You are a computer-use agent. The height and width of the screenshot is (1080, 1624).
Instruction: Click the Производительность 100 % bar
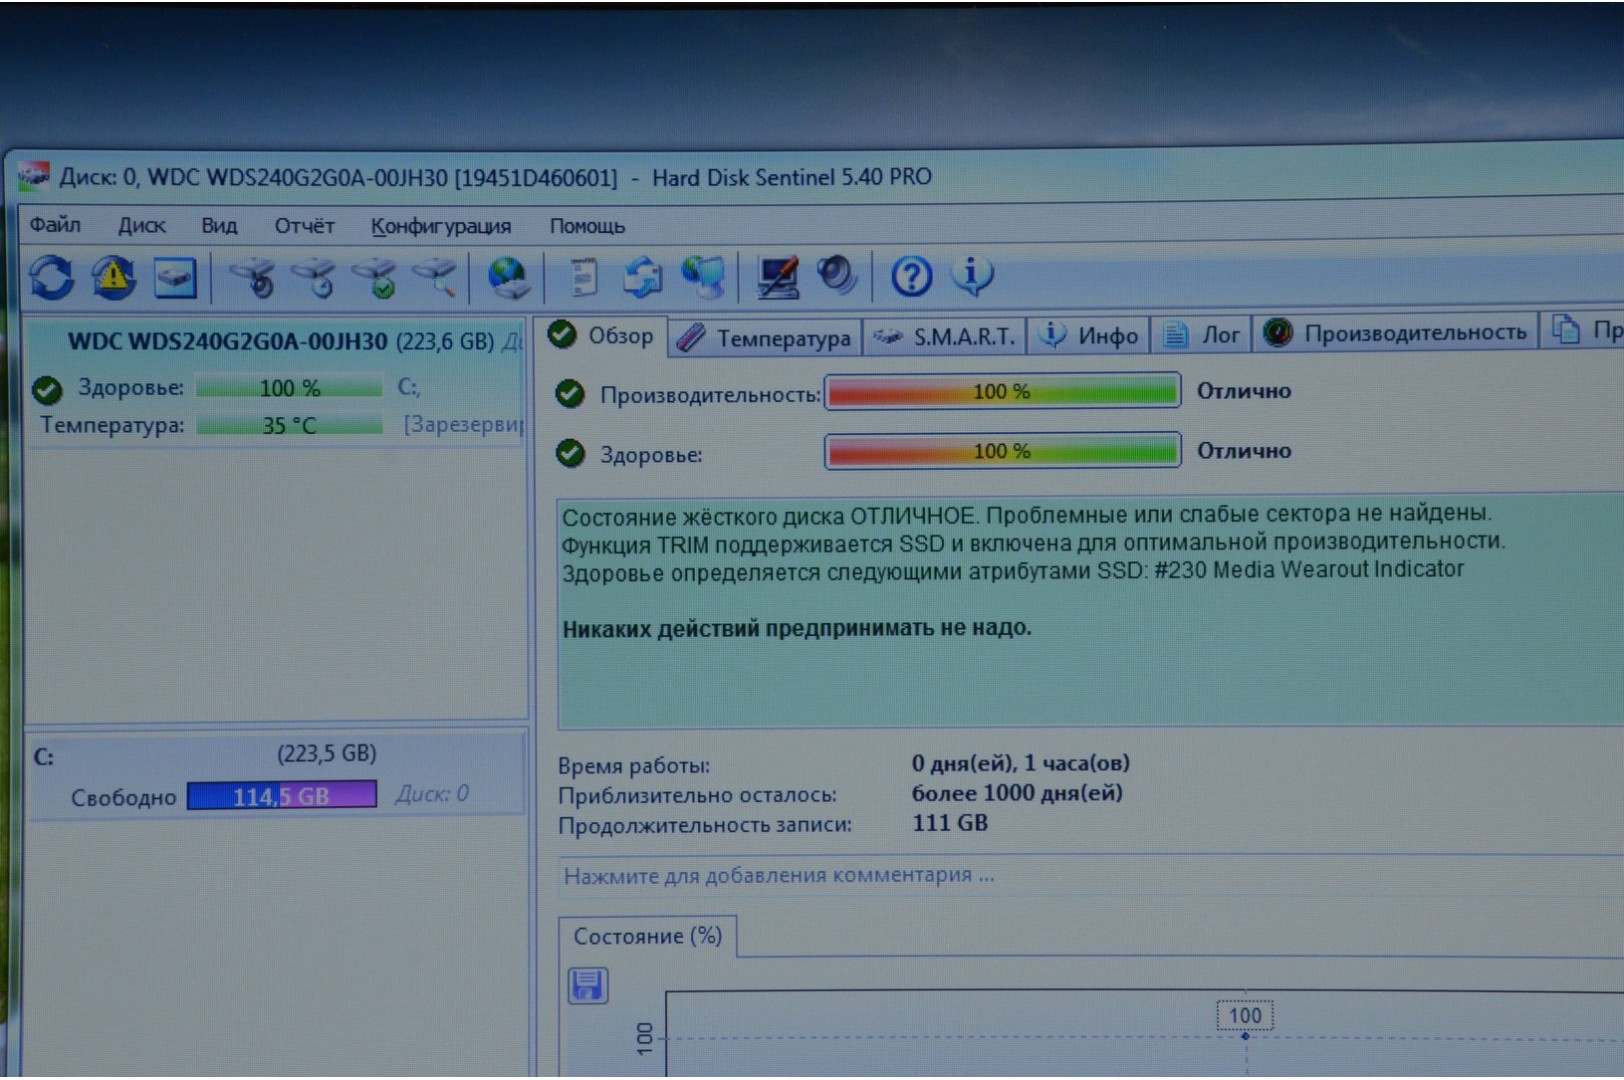coord(1002,391)
